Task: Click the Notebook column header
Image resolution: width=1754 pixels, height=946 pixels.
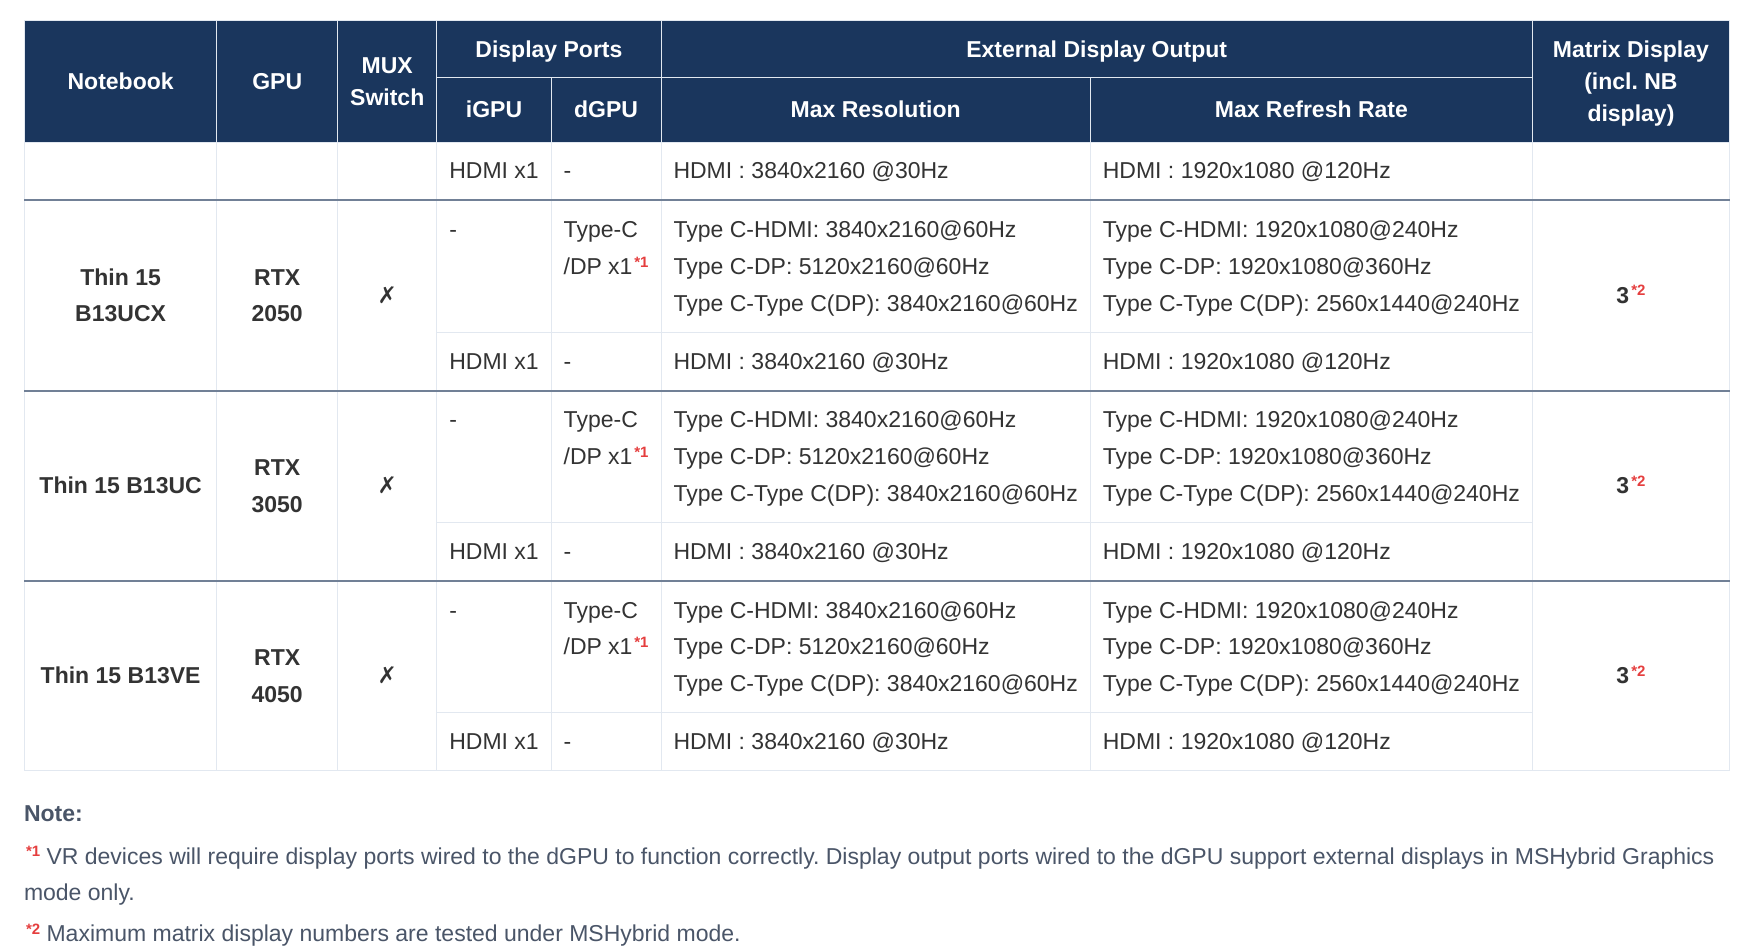Action: click(120, 81)
